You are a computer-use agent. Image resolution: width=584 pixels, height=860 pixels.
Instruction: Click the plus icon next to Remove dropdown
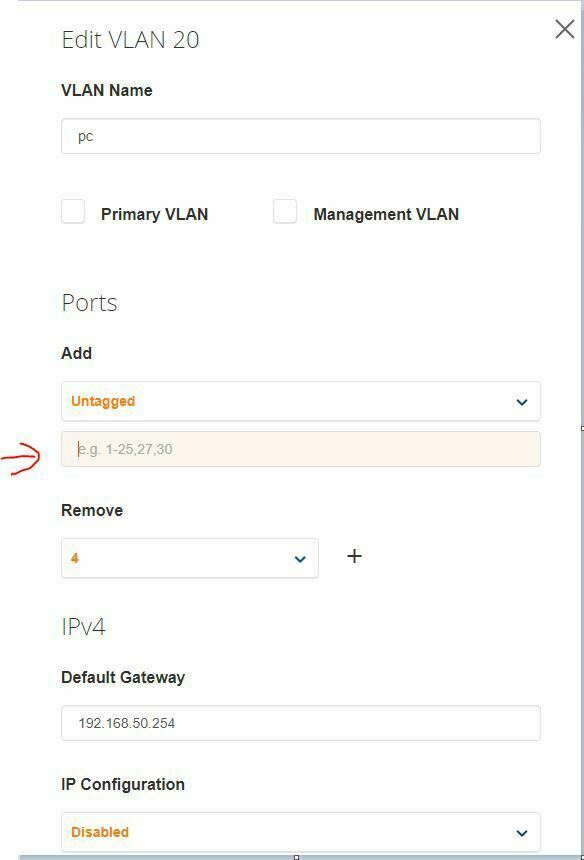point(354,557)
